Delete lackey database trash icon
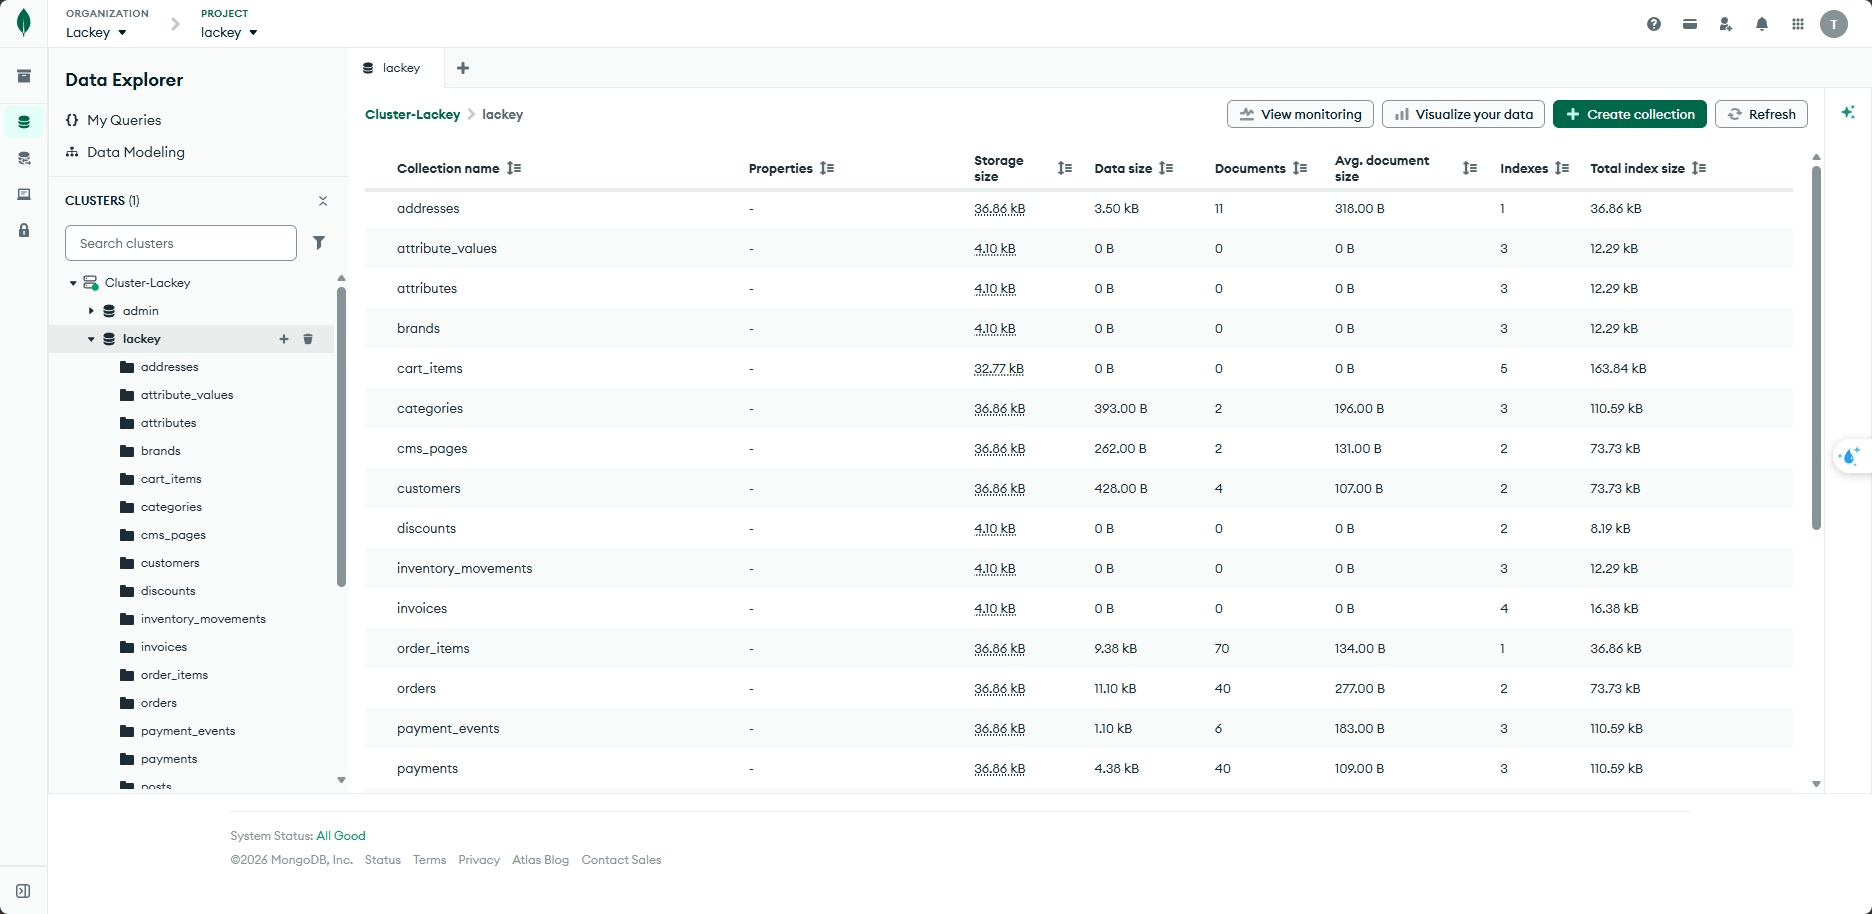Screen dimensions: 1872x914 pyautogui.click(x=308, y=339)
